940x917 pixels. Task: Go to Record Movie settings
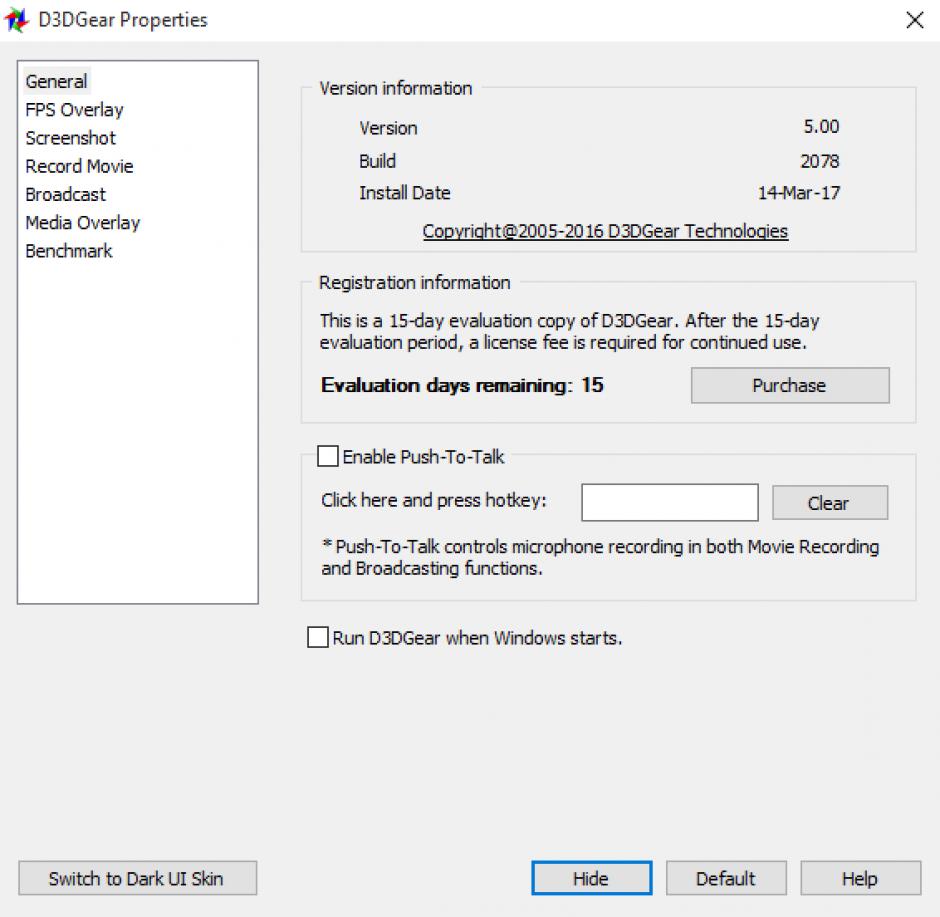[79, 166]
